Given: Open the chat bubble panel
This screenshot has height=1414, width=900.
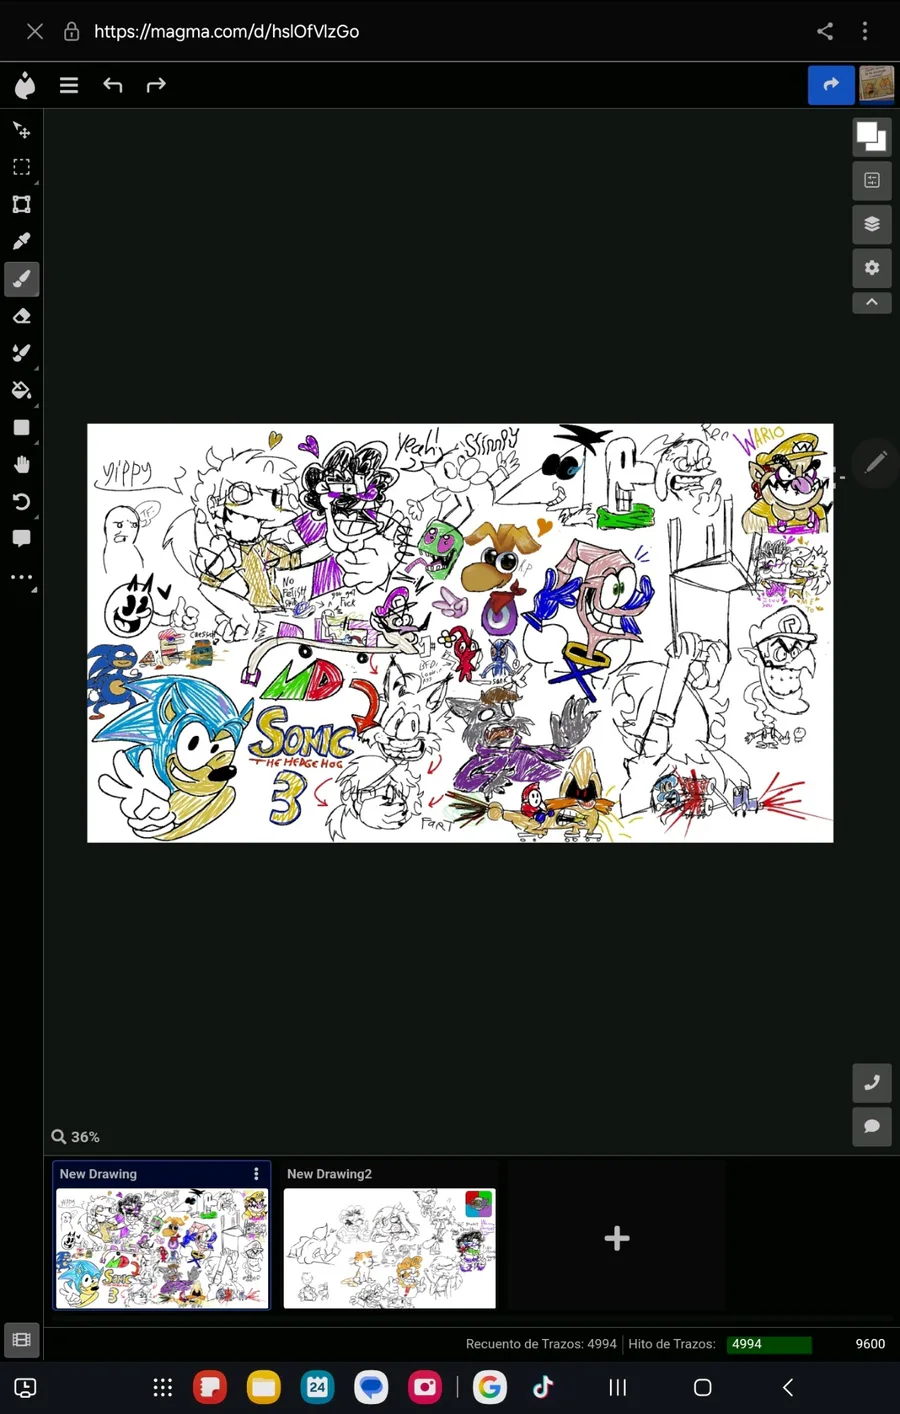Looking at the screenshot, I should pyautogui.click(x=872, y=1126).
